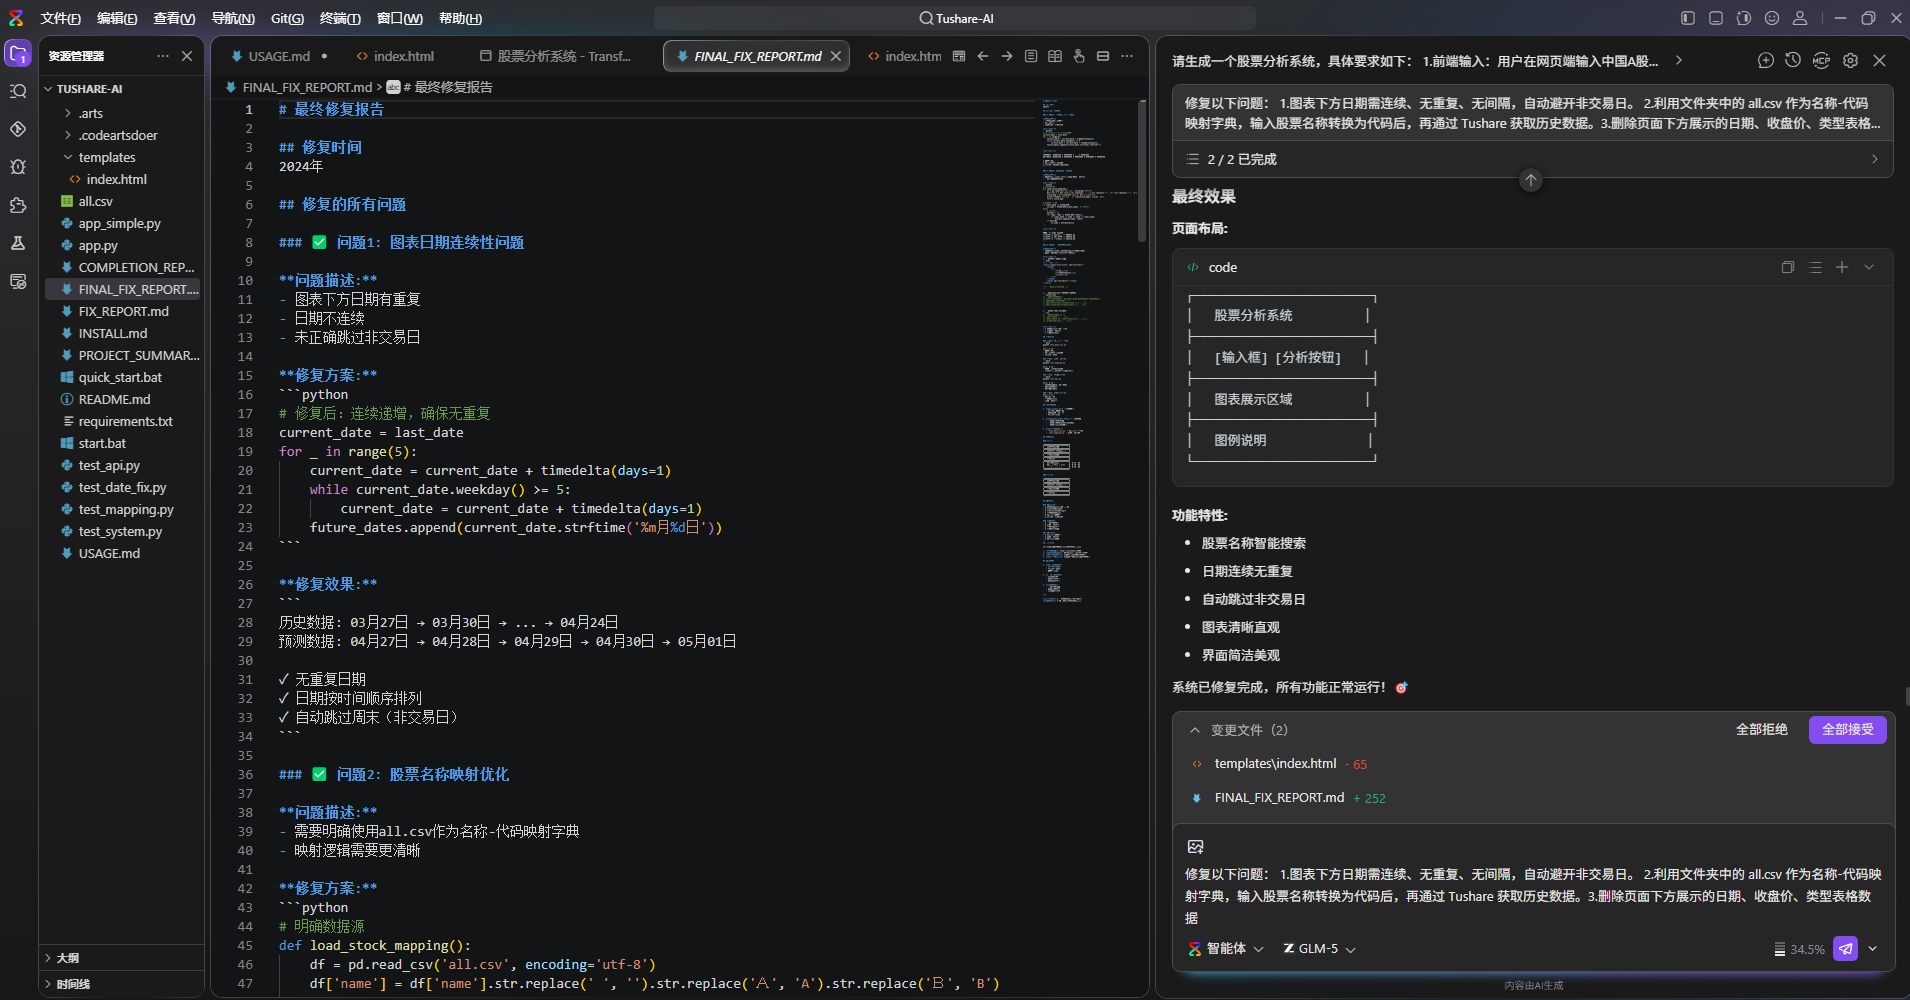Viewport: 1910px width, 1000px height.
Task: Open the 智能体 agent mode dropdown
Action: click(1226, 949)
